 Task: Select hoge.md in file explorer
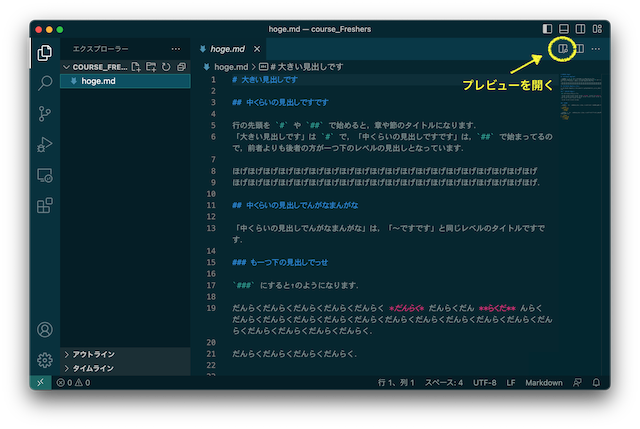[125, 81]
